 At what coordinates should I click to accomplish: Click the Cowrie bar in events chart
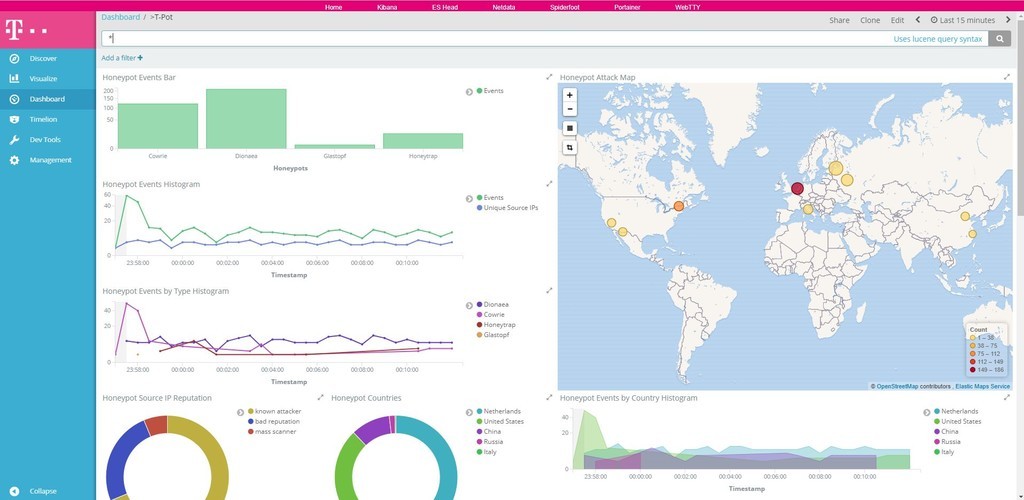[x=158, y=126]
